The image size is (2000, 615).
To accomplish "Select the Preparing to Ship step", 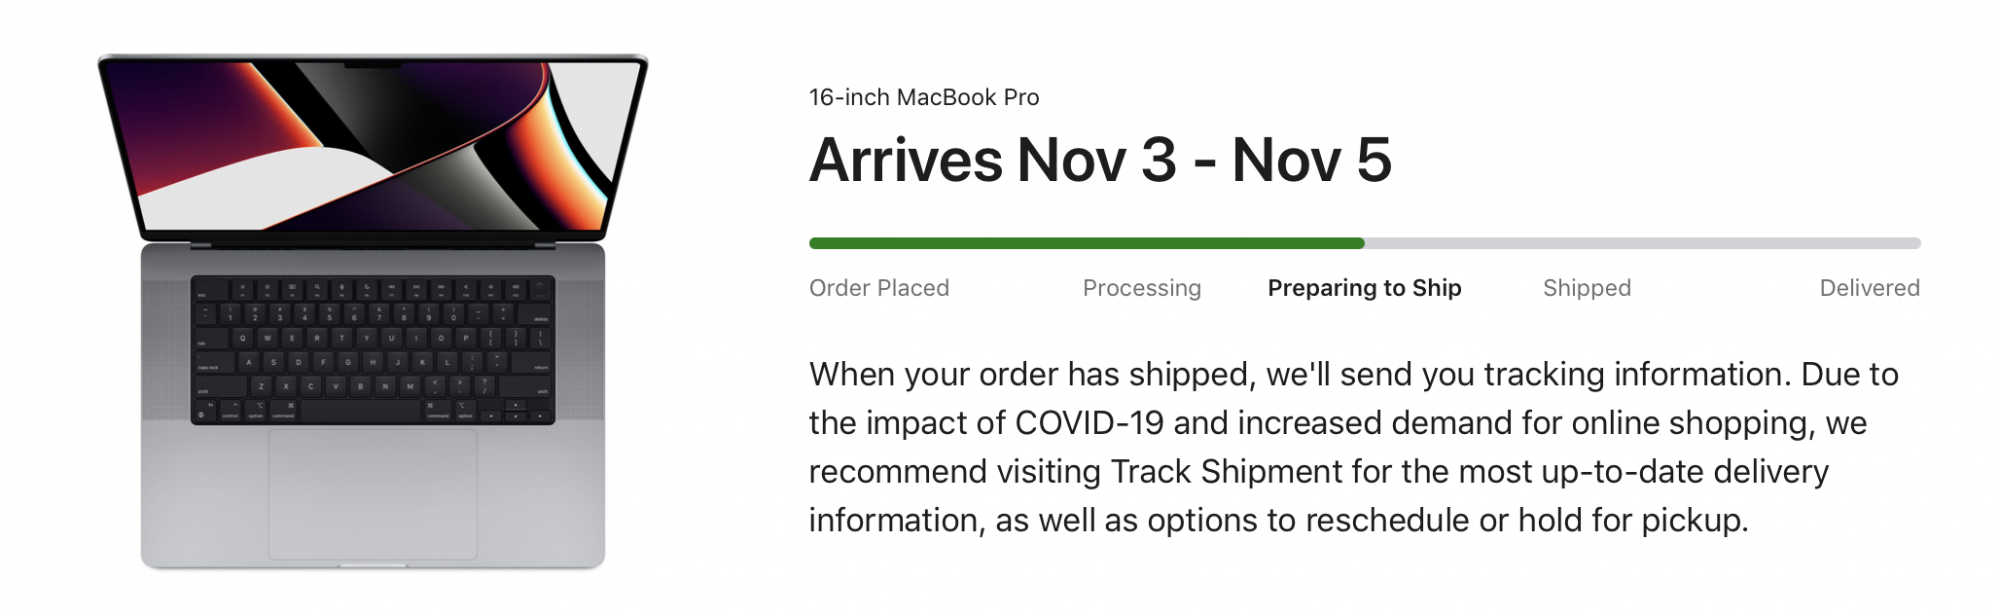I will 1364,288.
